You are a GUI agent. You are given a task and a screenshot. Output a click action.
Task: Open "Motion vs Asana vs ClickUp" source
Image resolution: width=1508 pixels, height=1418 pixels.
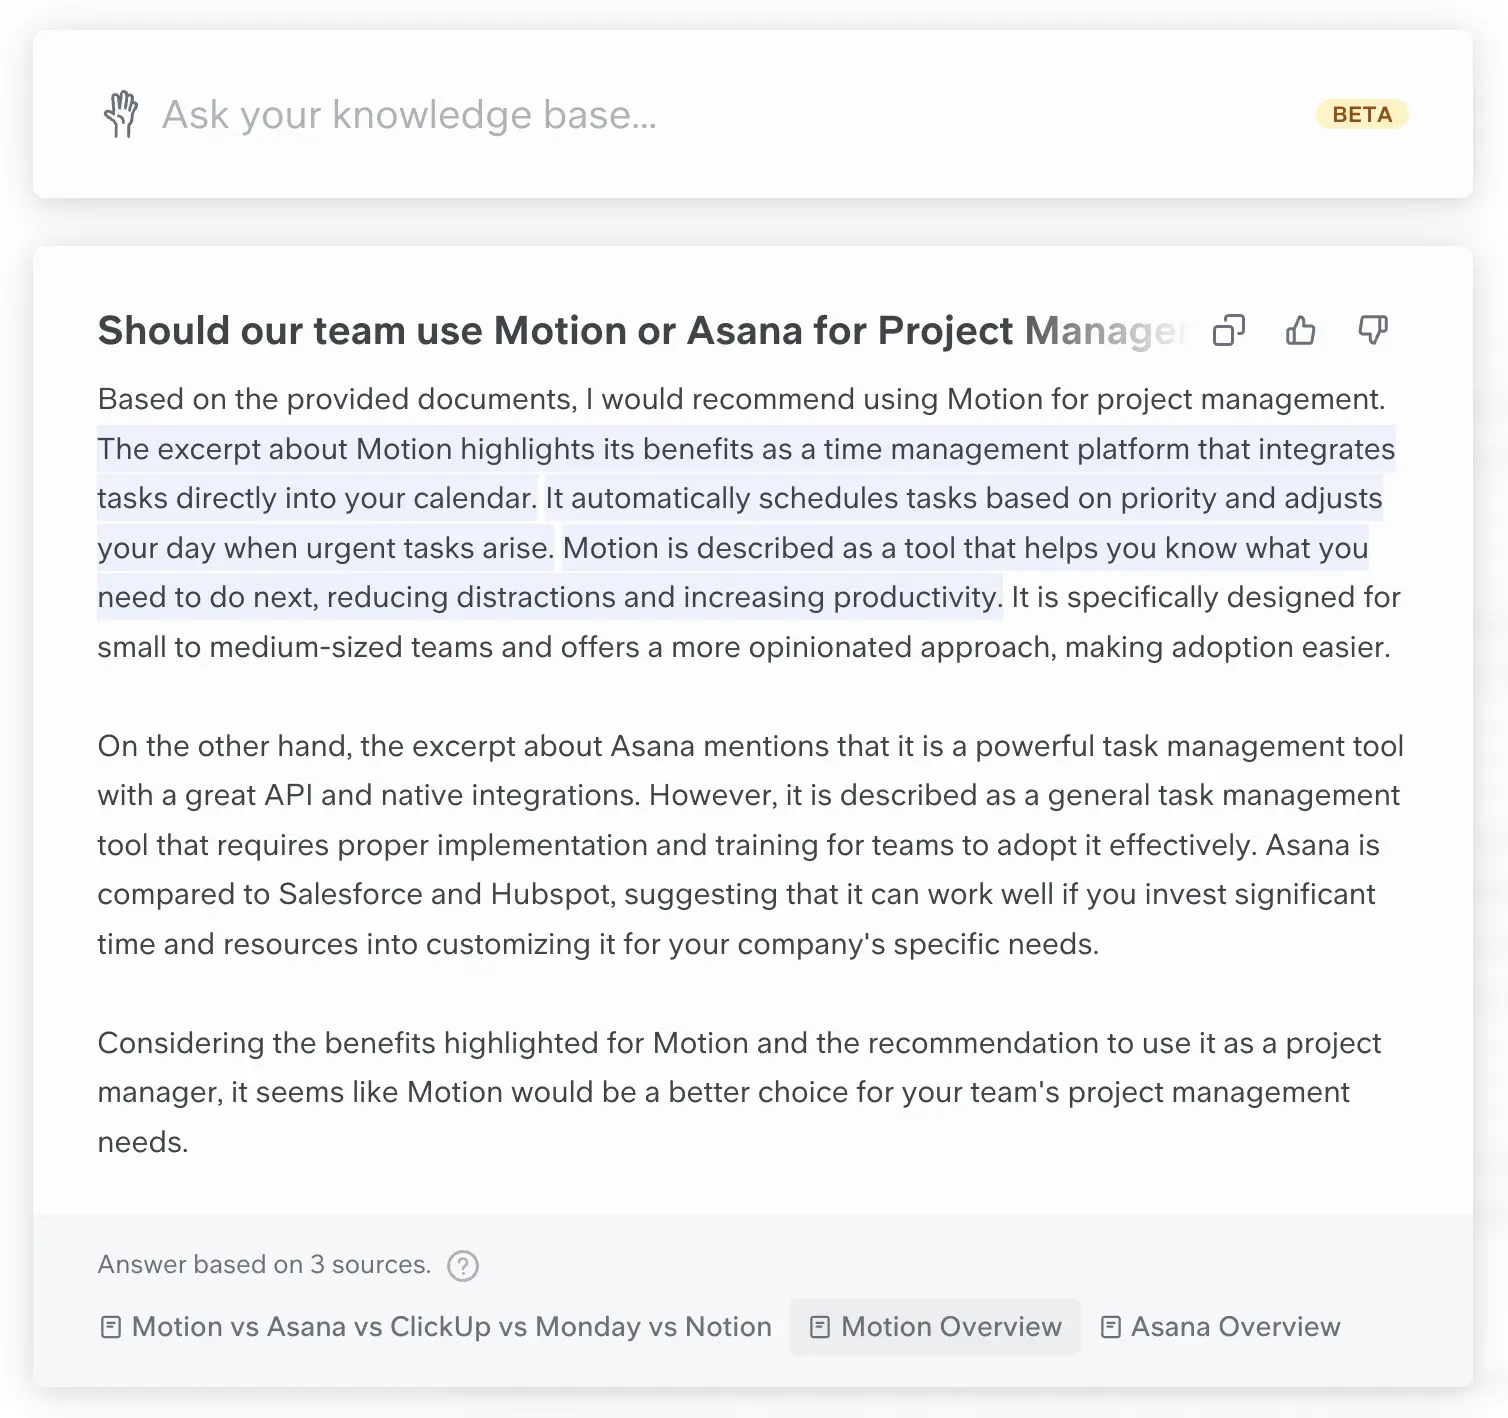click(x=451, y=1327)
